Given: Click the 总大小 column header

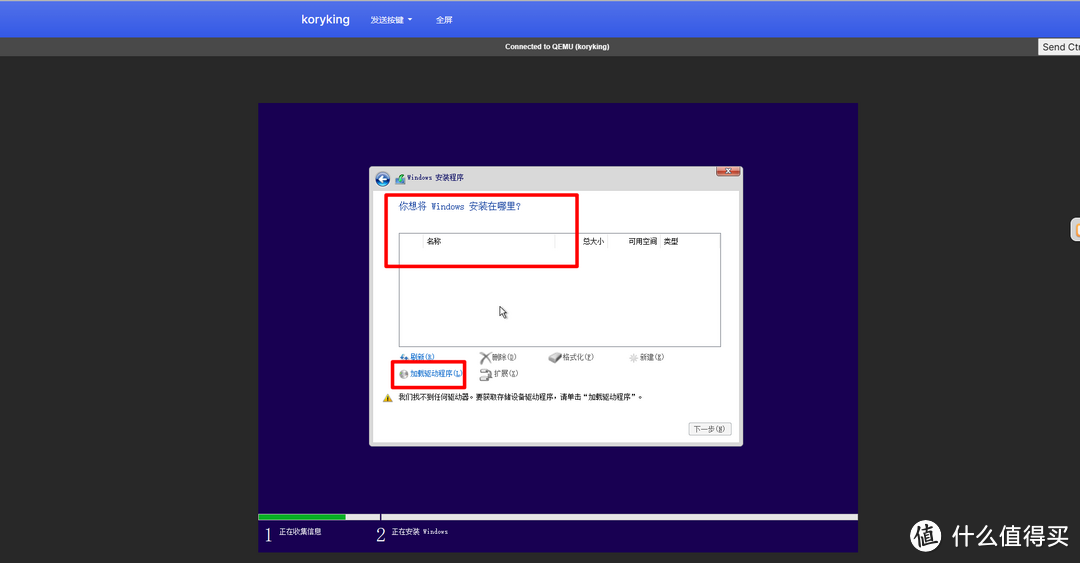Looking at the screenshot, I should (x=593, y=241).
